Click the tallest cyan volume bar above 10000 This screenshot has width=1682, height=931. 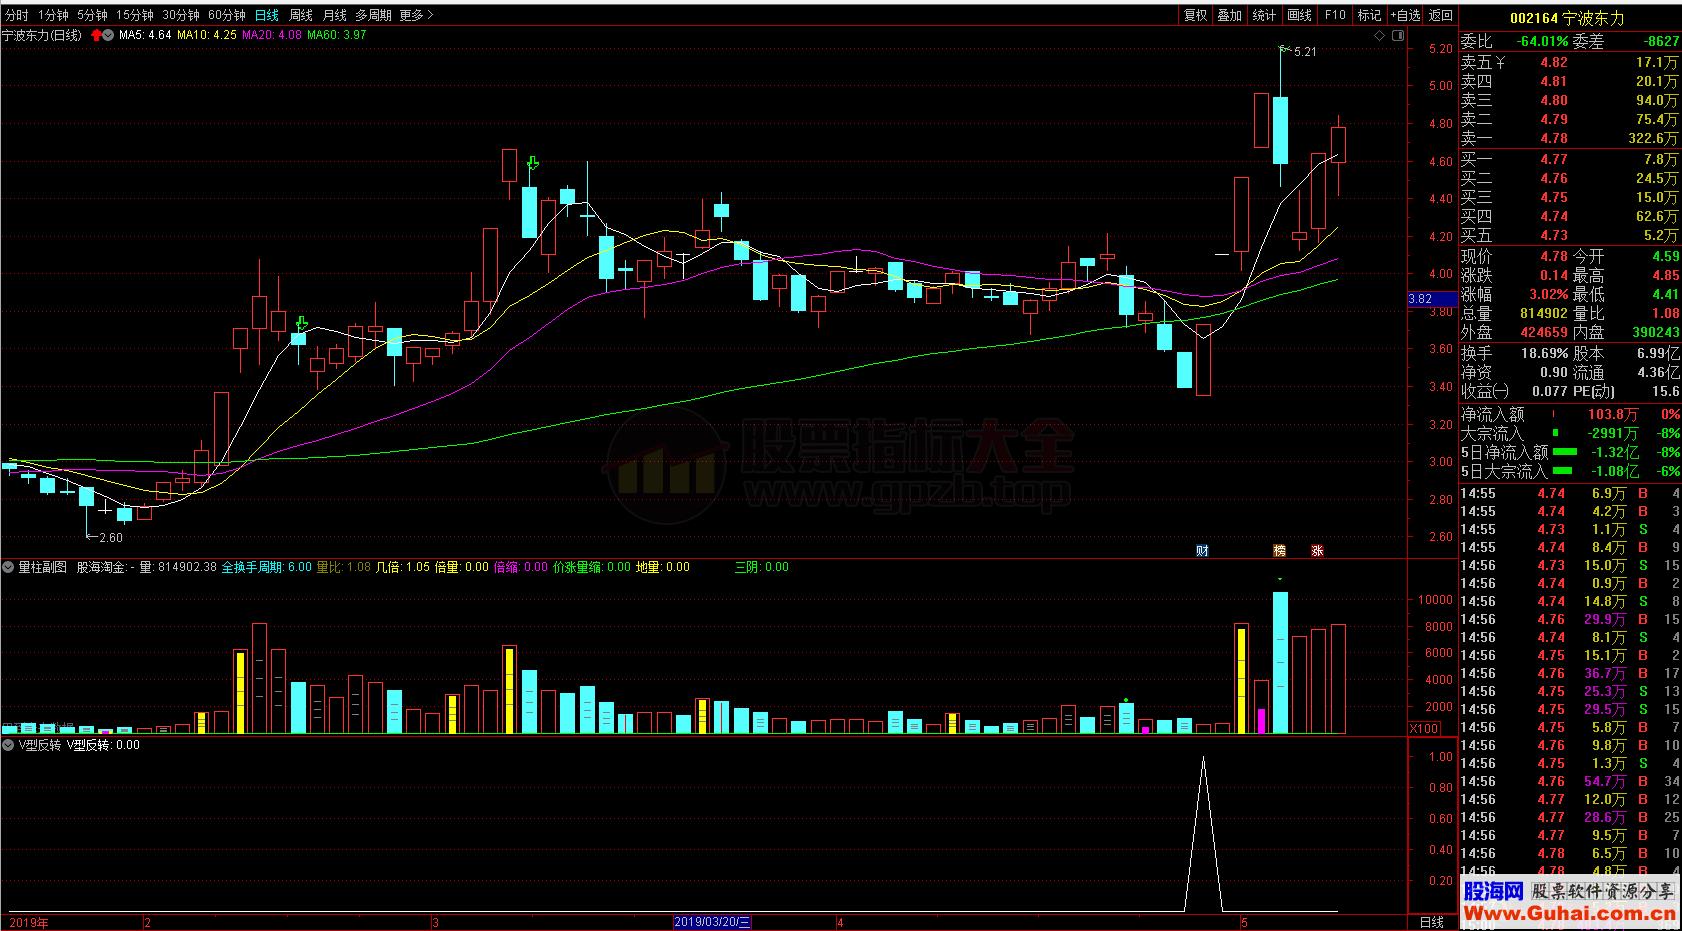pyautogui.click(x=1280, y=662)
